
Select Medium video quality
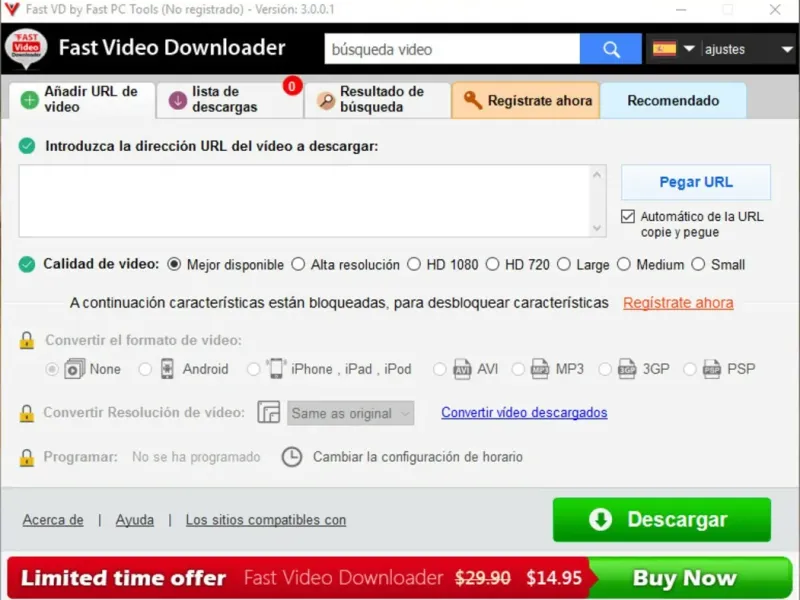[x=623, y=264]
